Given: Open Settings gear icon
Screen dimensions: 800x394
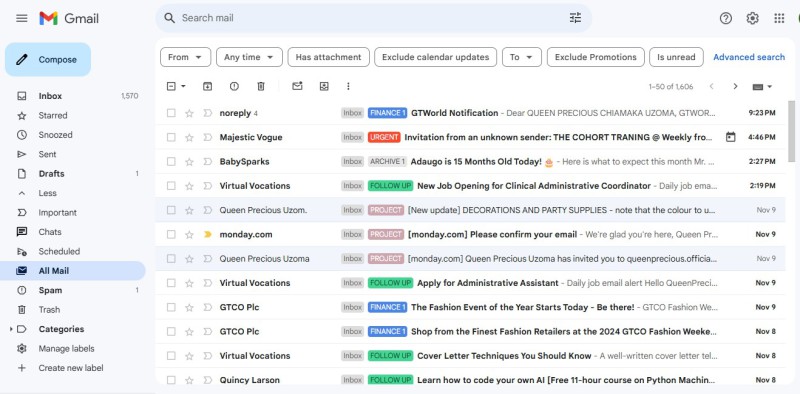Looking at the screenshot, I should point(753,18).
